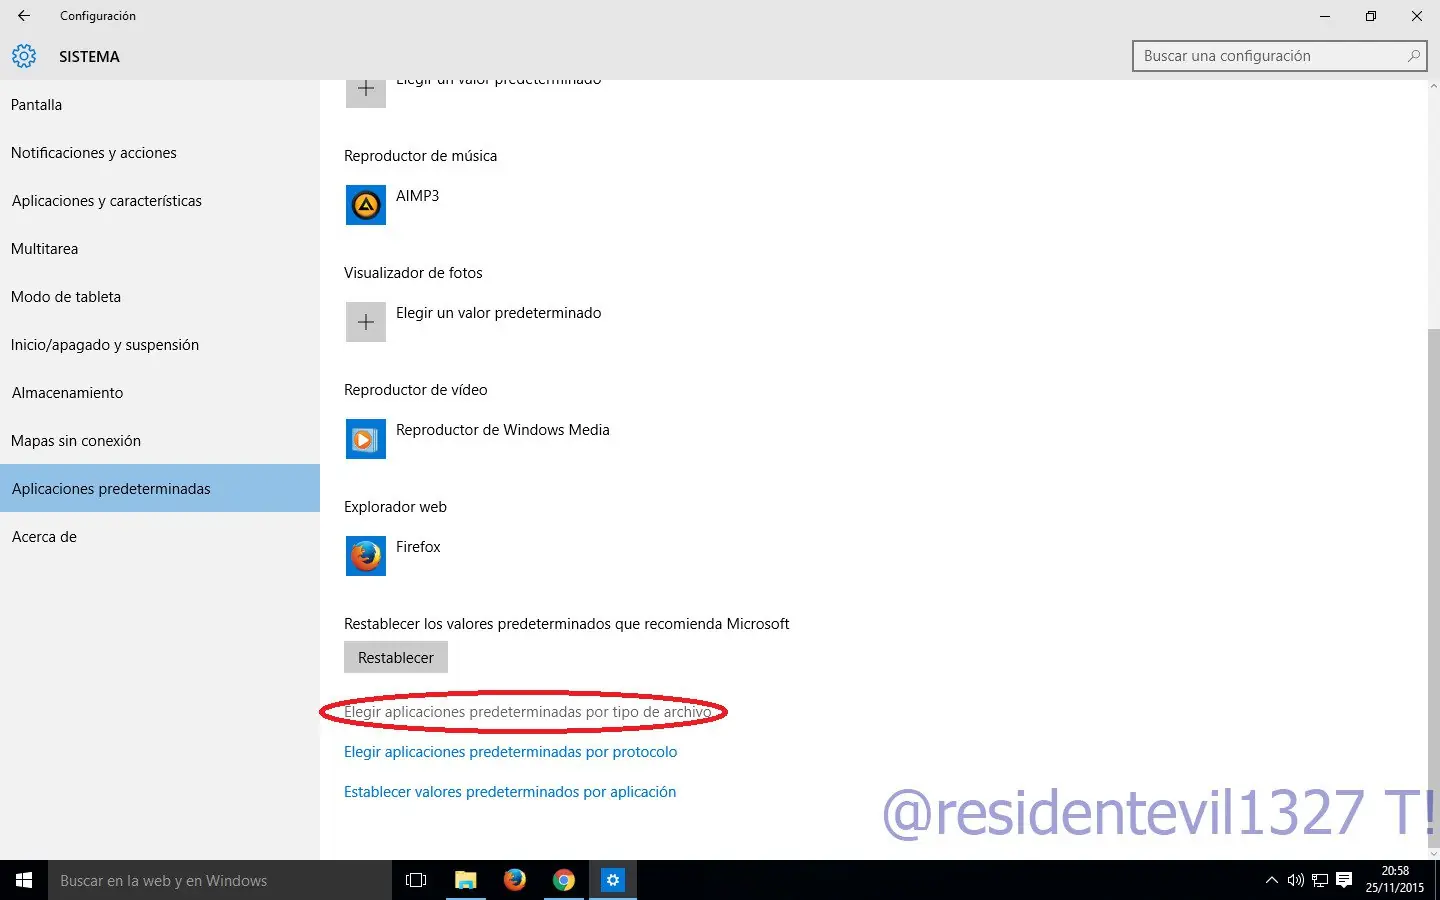Open the Action Center notifications icon

[1344, 880]
